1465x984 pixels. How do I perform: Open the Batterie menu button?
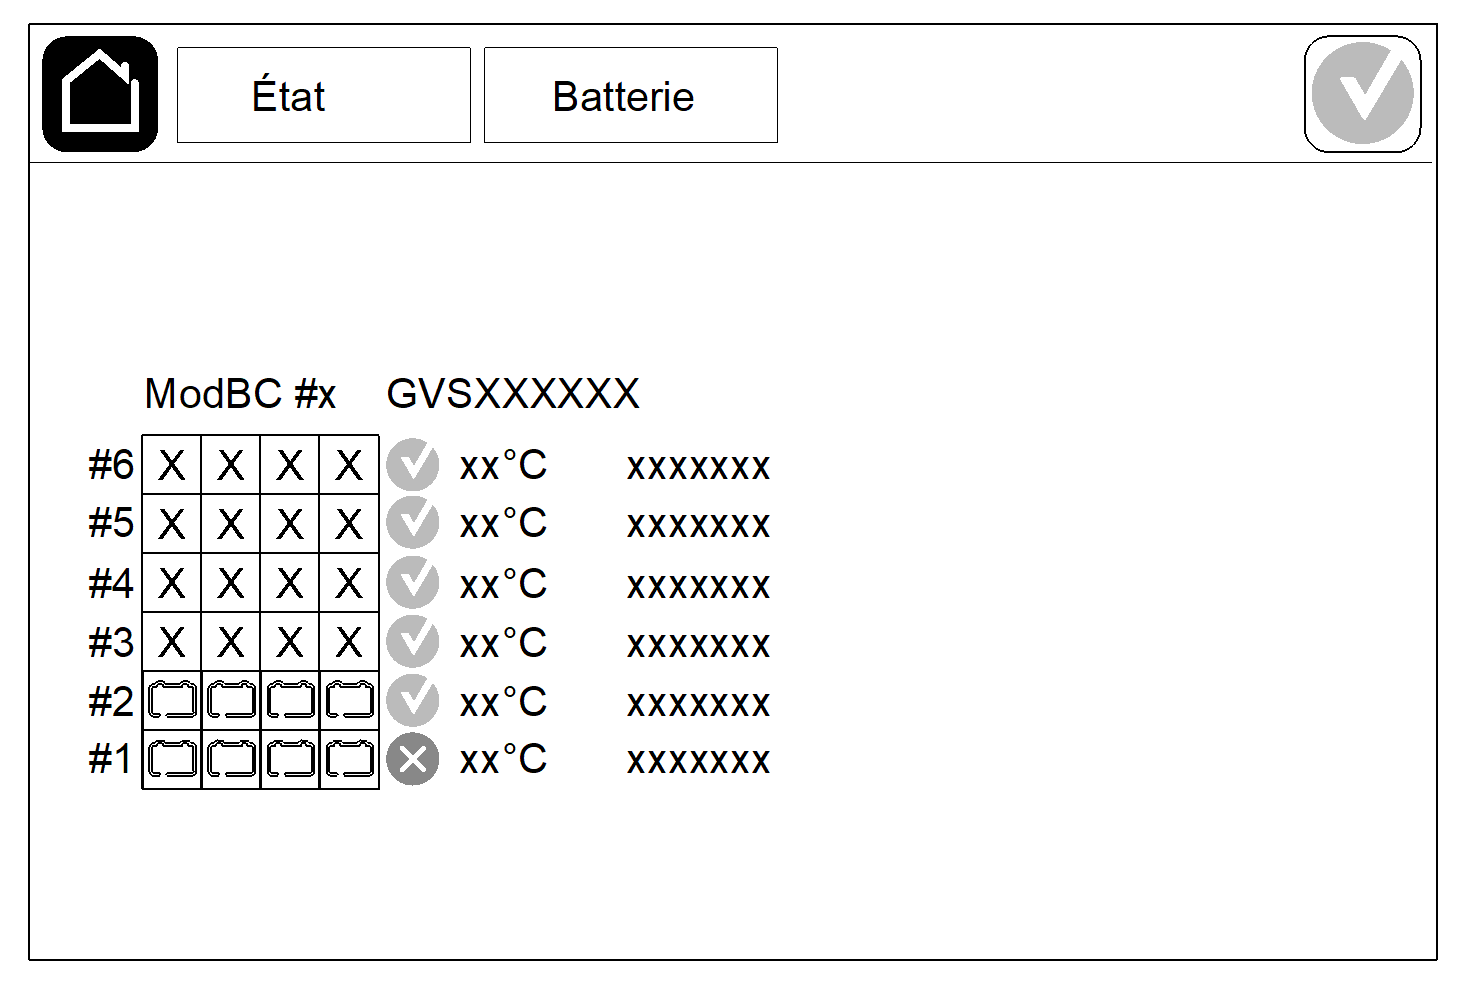630,95
